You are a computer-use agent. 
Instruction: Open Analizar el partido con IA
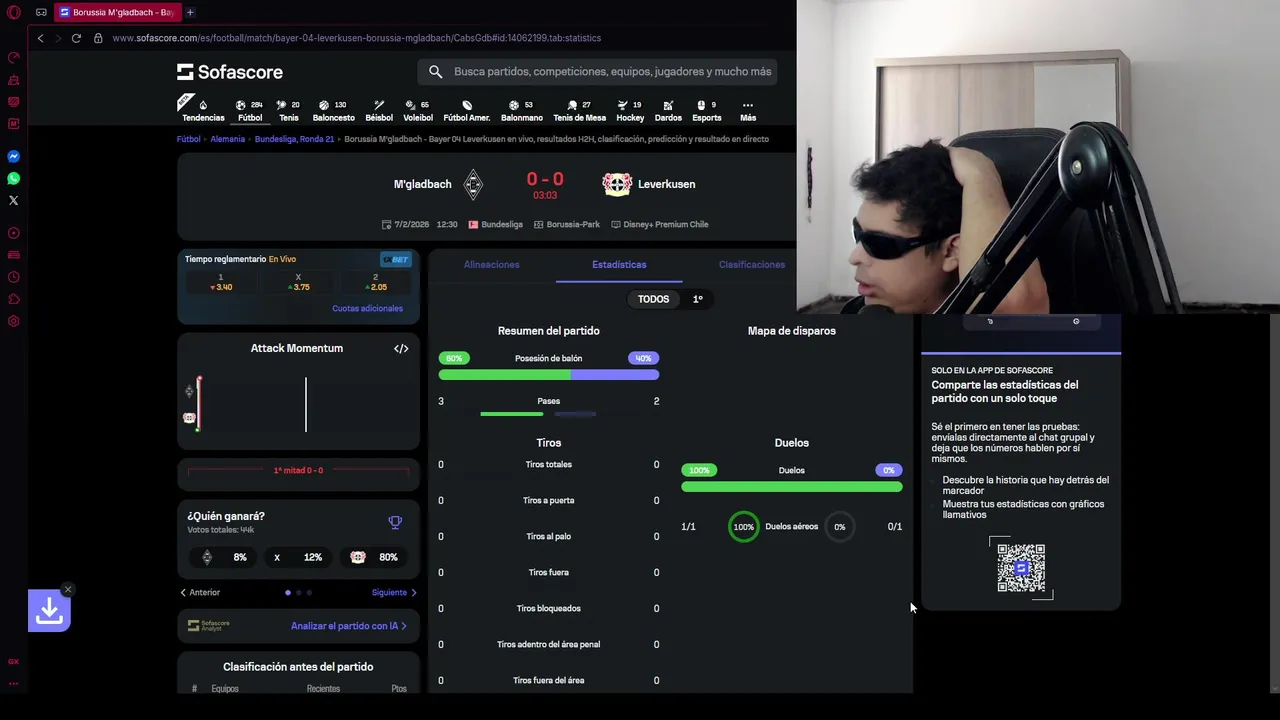click(349, 626)
